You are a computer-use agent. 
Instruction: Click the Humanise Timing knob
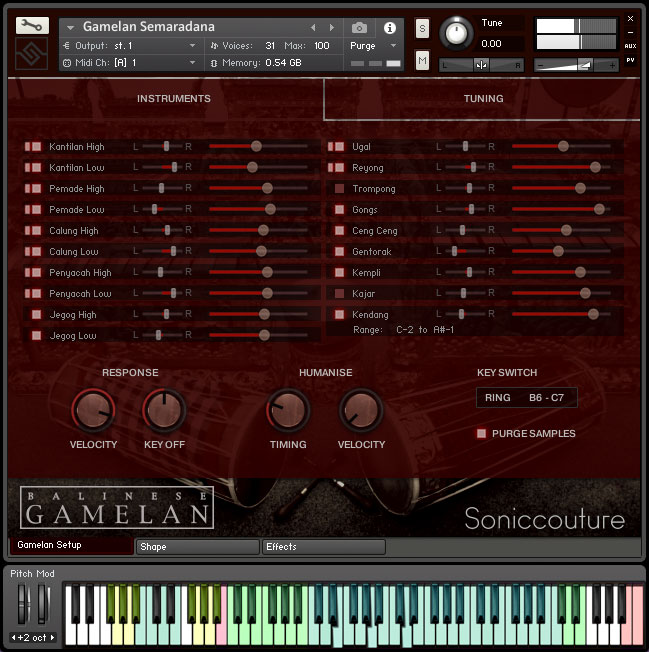pos(288,410)
